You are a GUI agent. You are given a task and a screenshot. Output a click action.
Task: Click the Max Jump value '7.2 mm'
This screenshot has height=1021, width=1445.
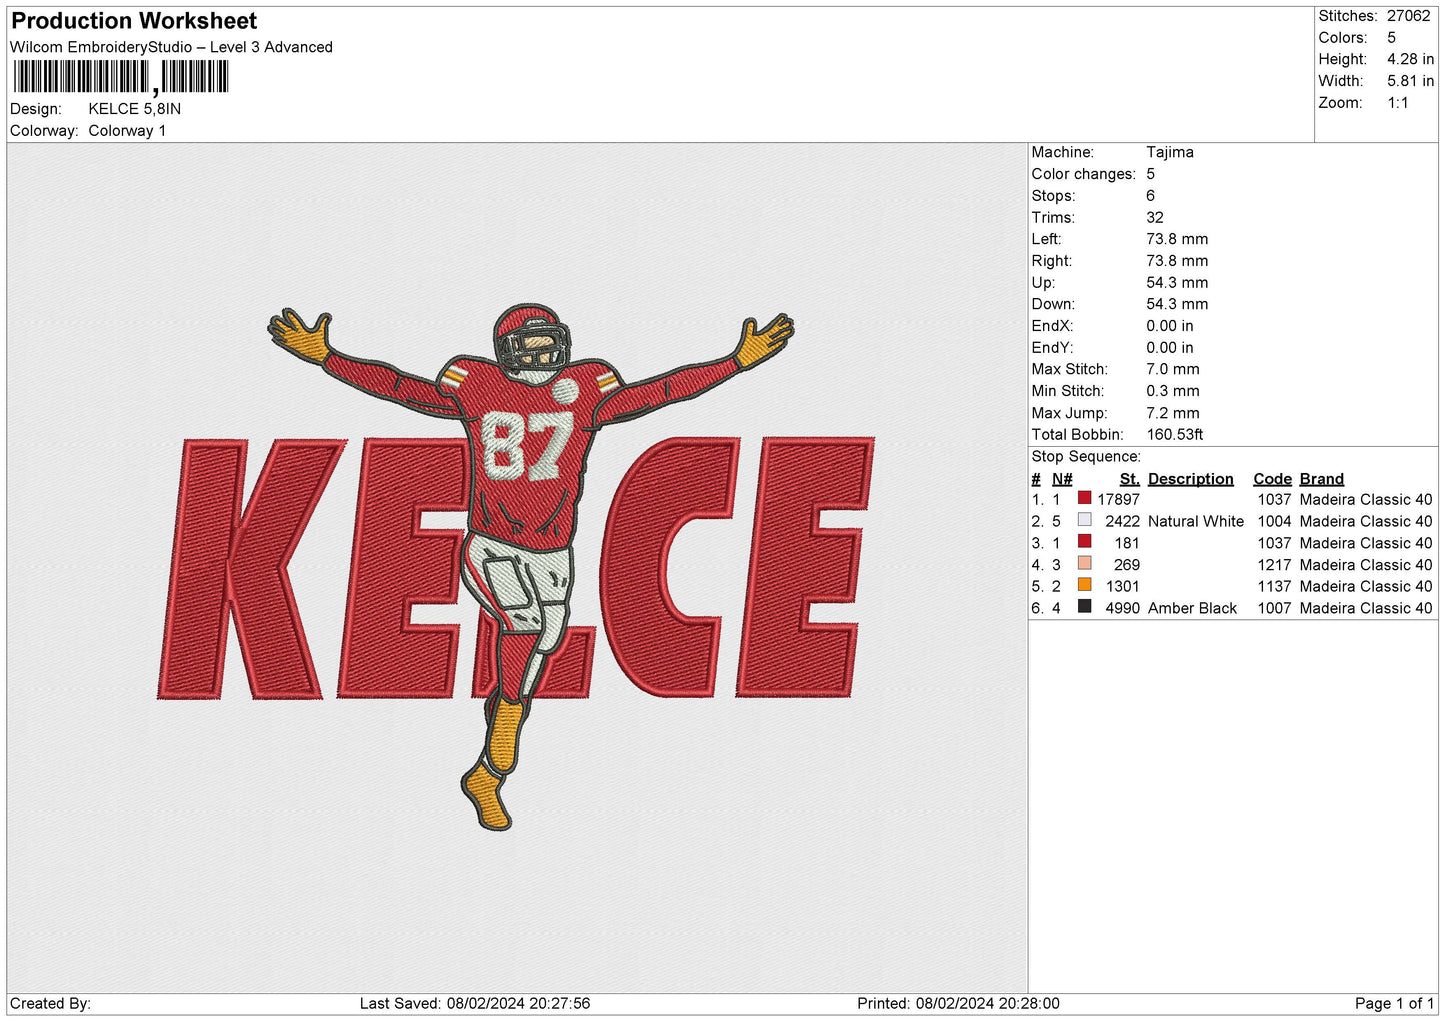coord(1173,413)
